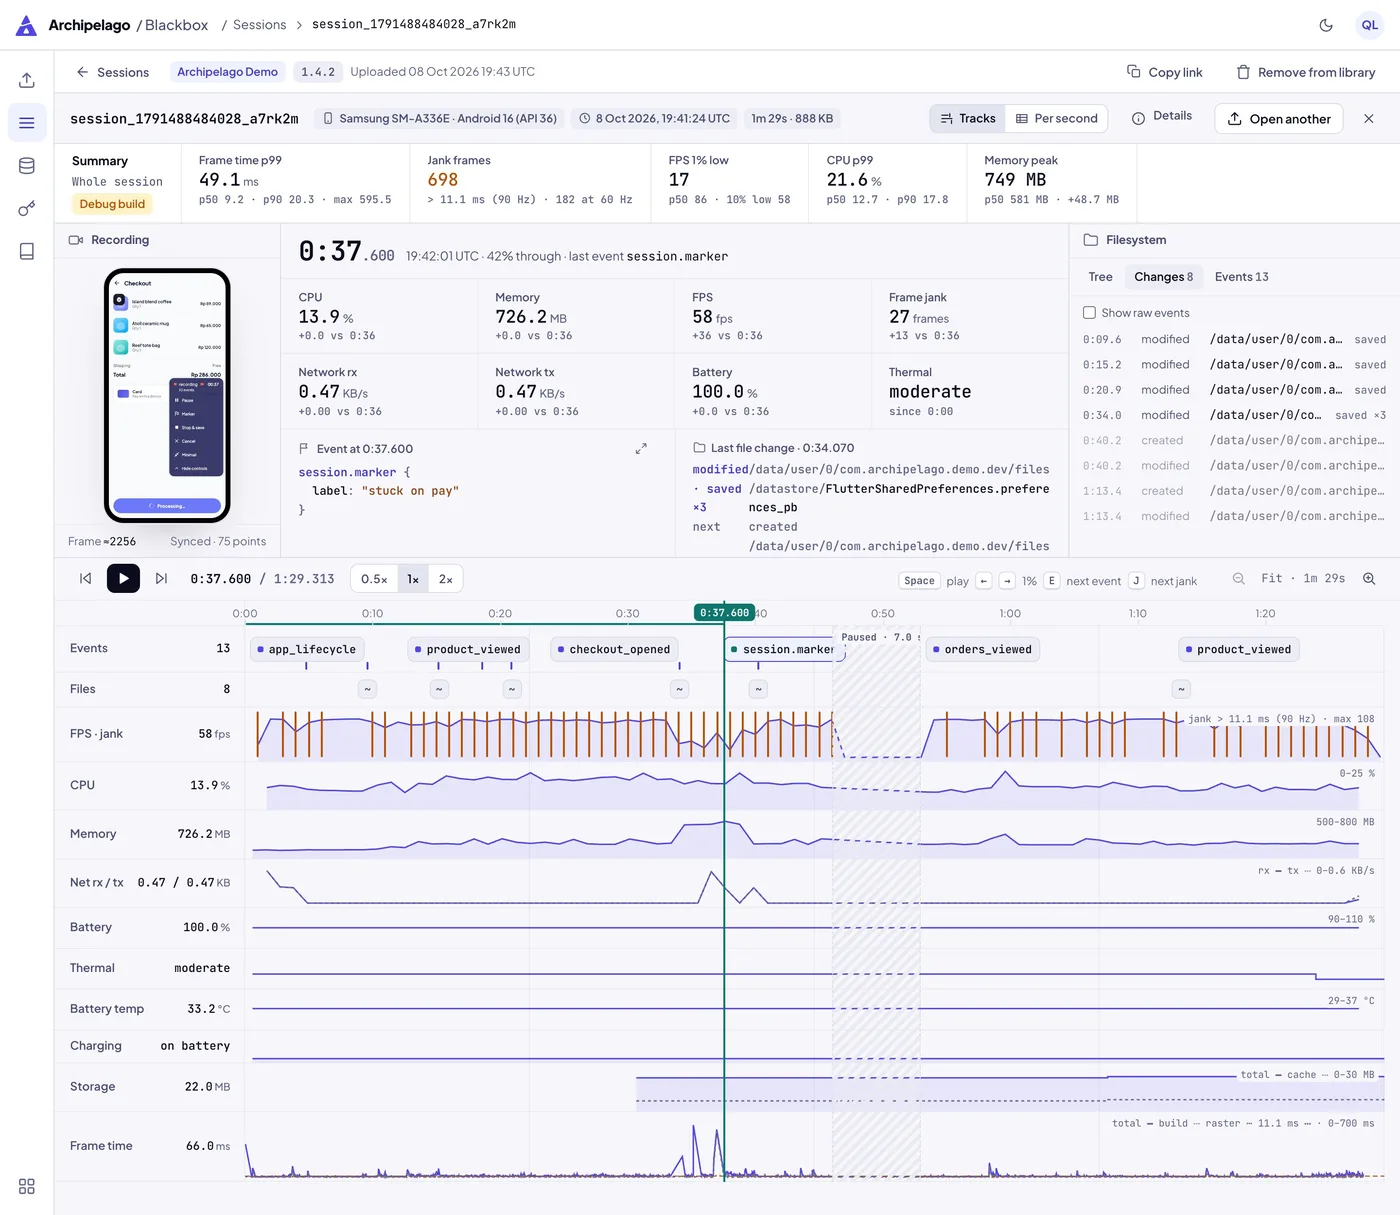Viewport: 1400px width, 1215px height.
Task: Click the 0:37.600 playhead marker
Action: (724, 612)
